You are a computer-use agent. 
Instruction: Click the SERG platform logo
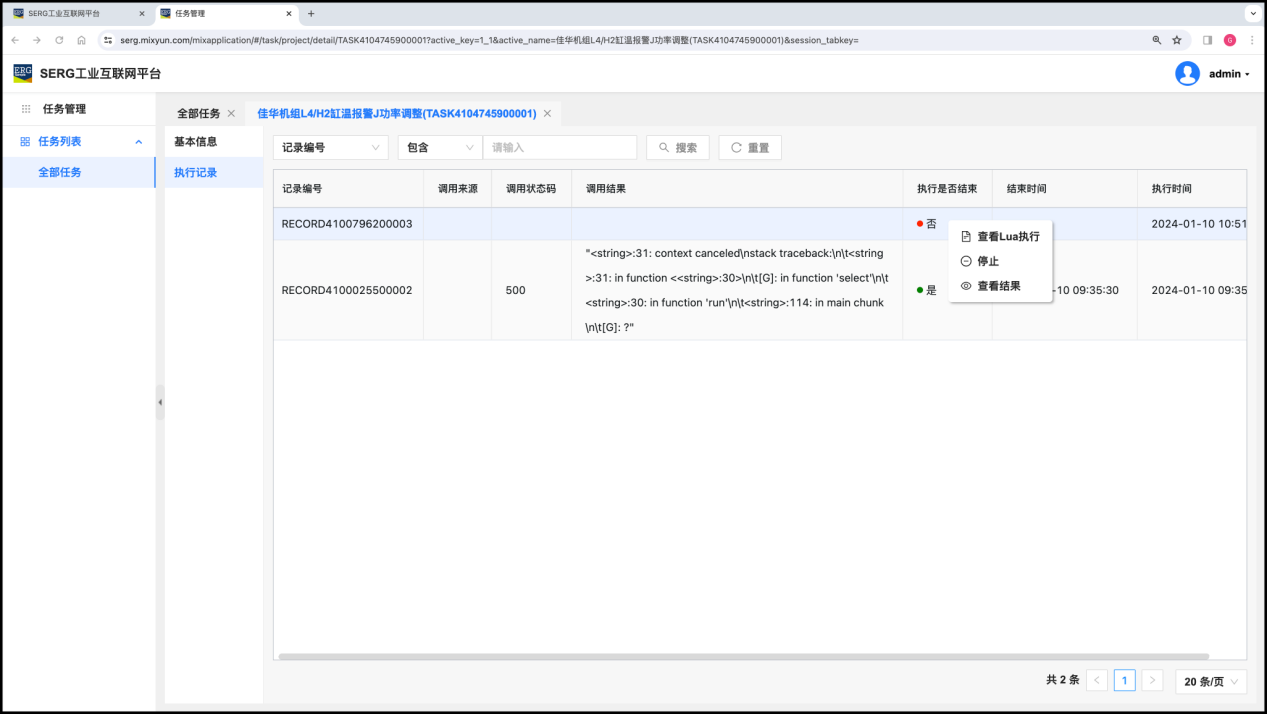coord(22,73)
